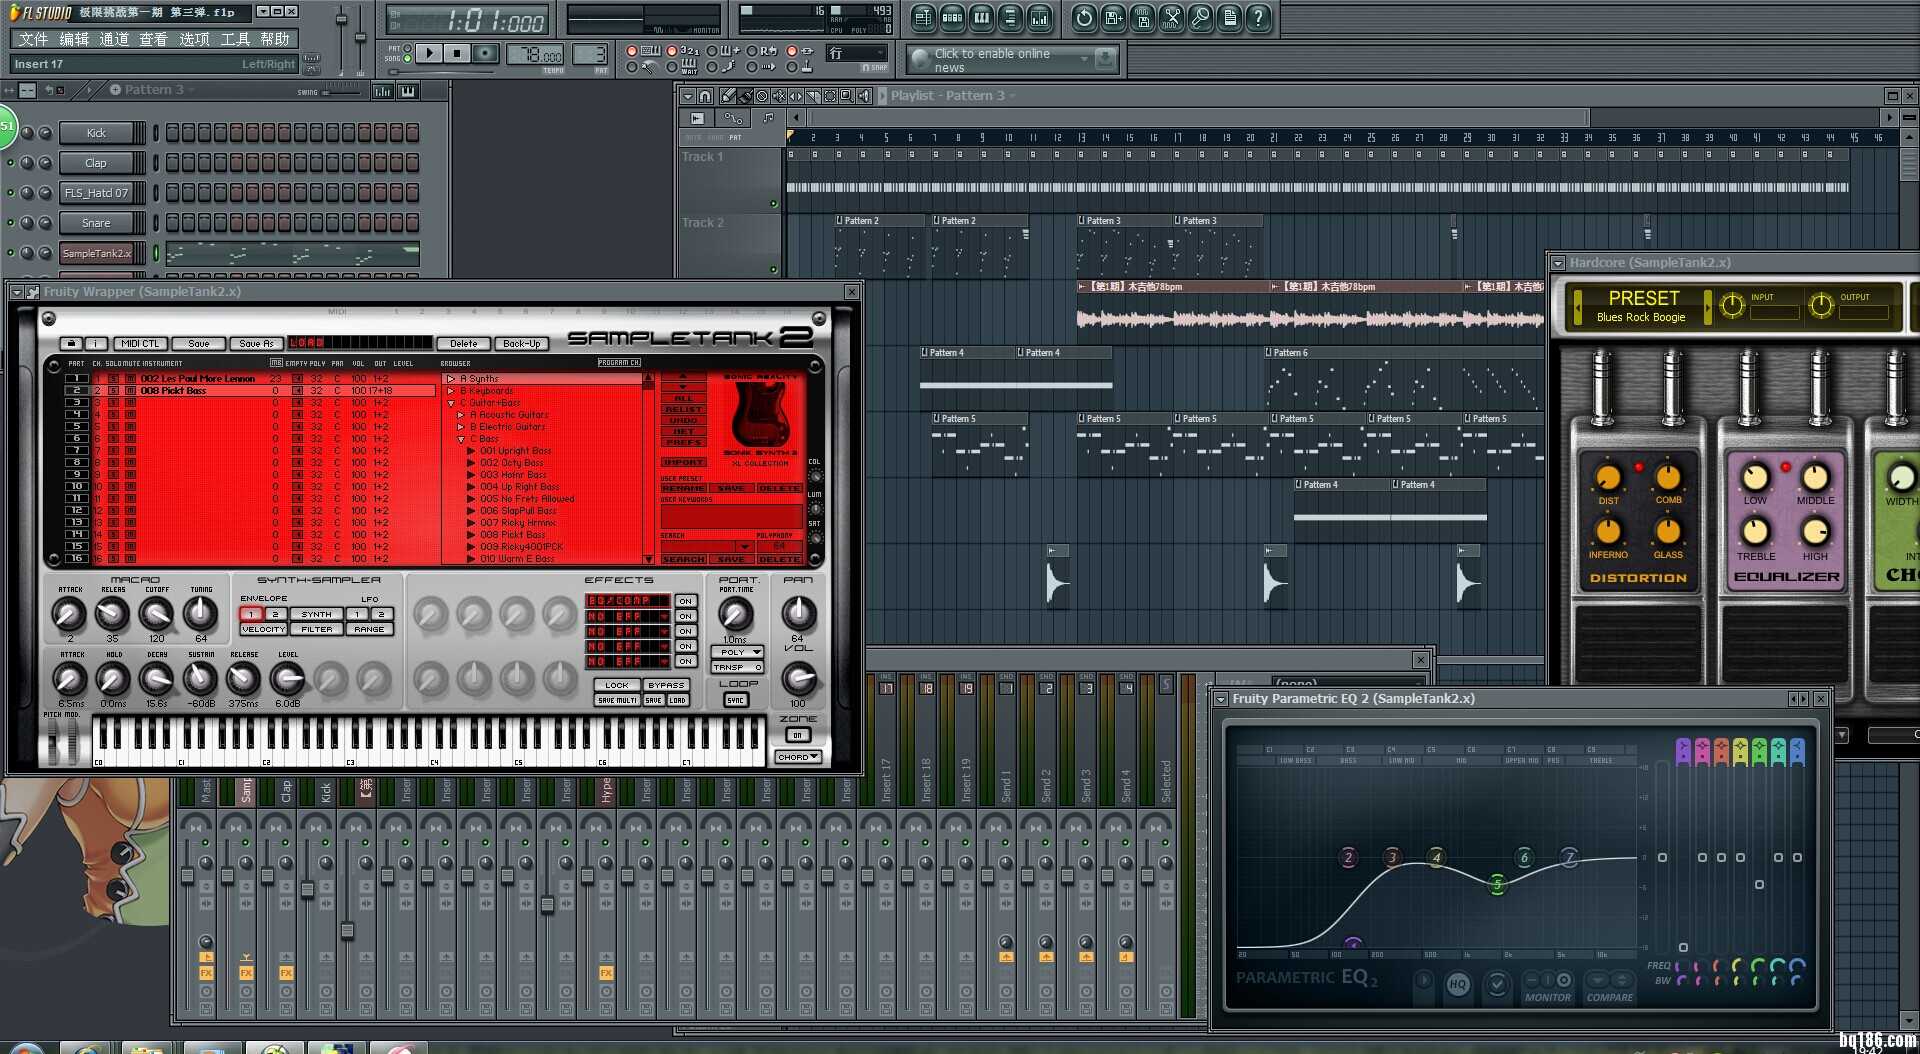Screen dimensions: 1920x1054
Task: Select Song mode radio button
Action: point(407,59)
